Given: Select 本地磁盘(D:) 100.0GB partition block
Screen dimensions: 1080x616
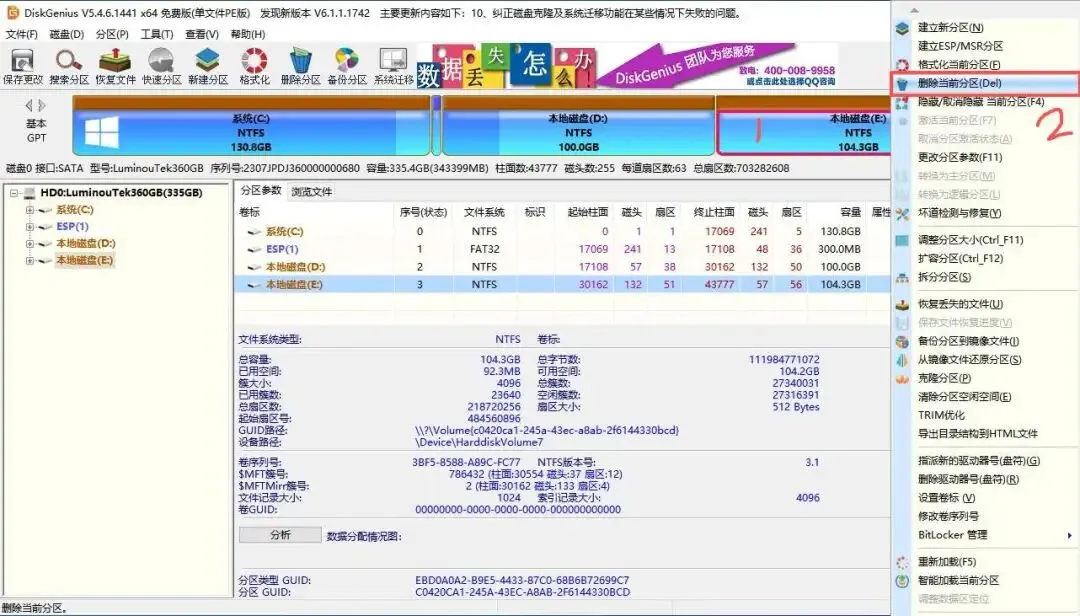Looking at the screenshot, I should click(579, 125).
